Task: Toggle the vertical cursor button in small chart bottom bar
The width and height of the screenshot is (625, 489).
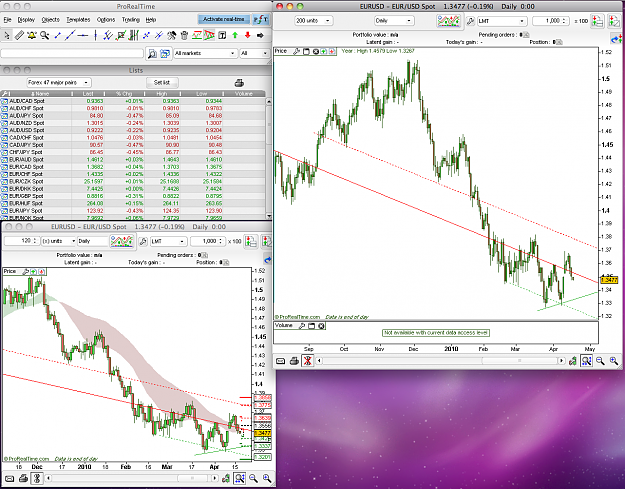Action: point(37,478)
